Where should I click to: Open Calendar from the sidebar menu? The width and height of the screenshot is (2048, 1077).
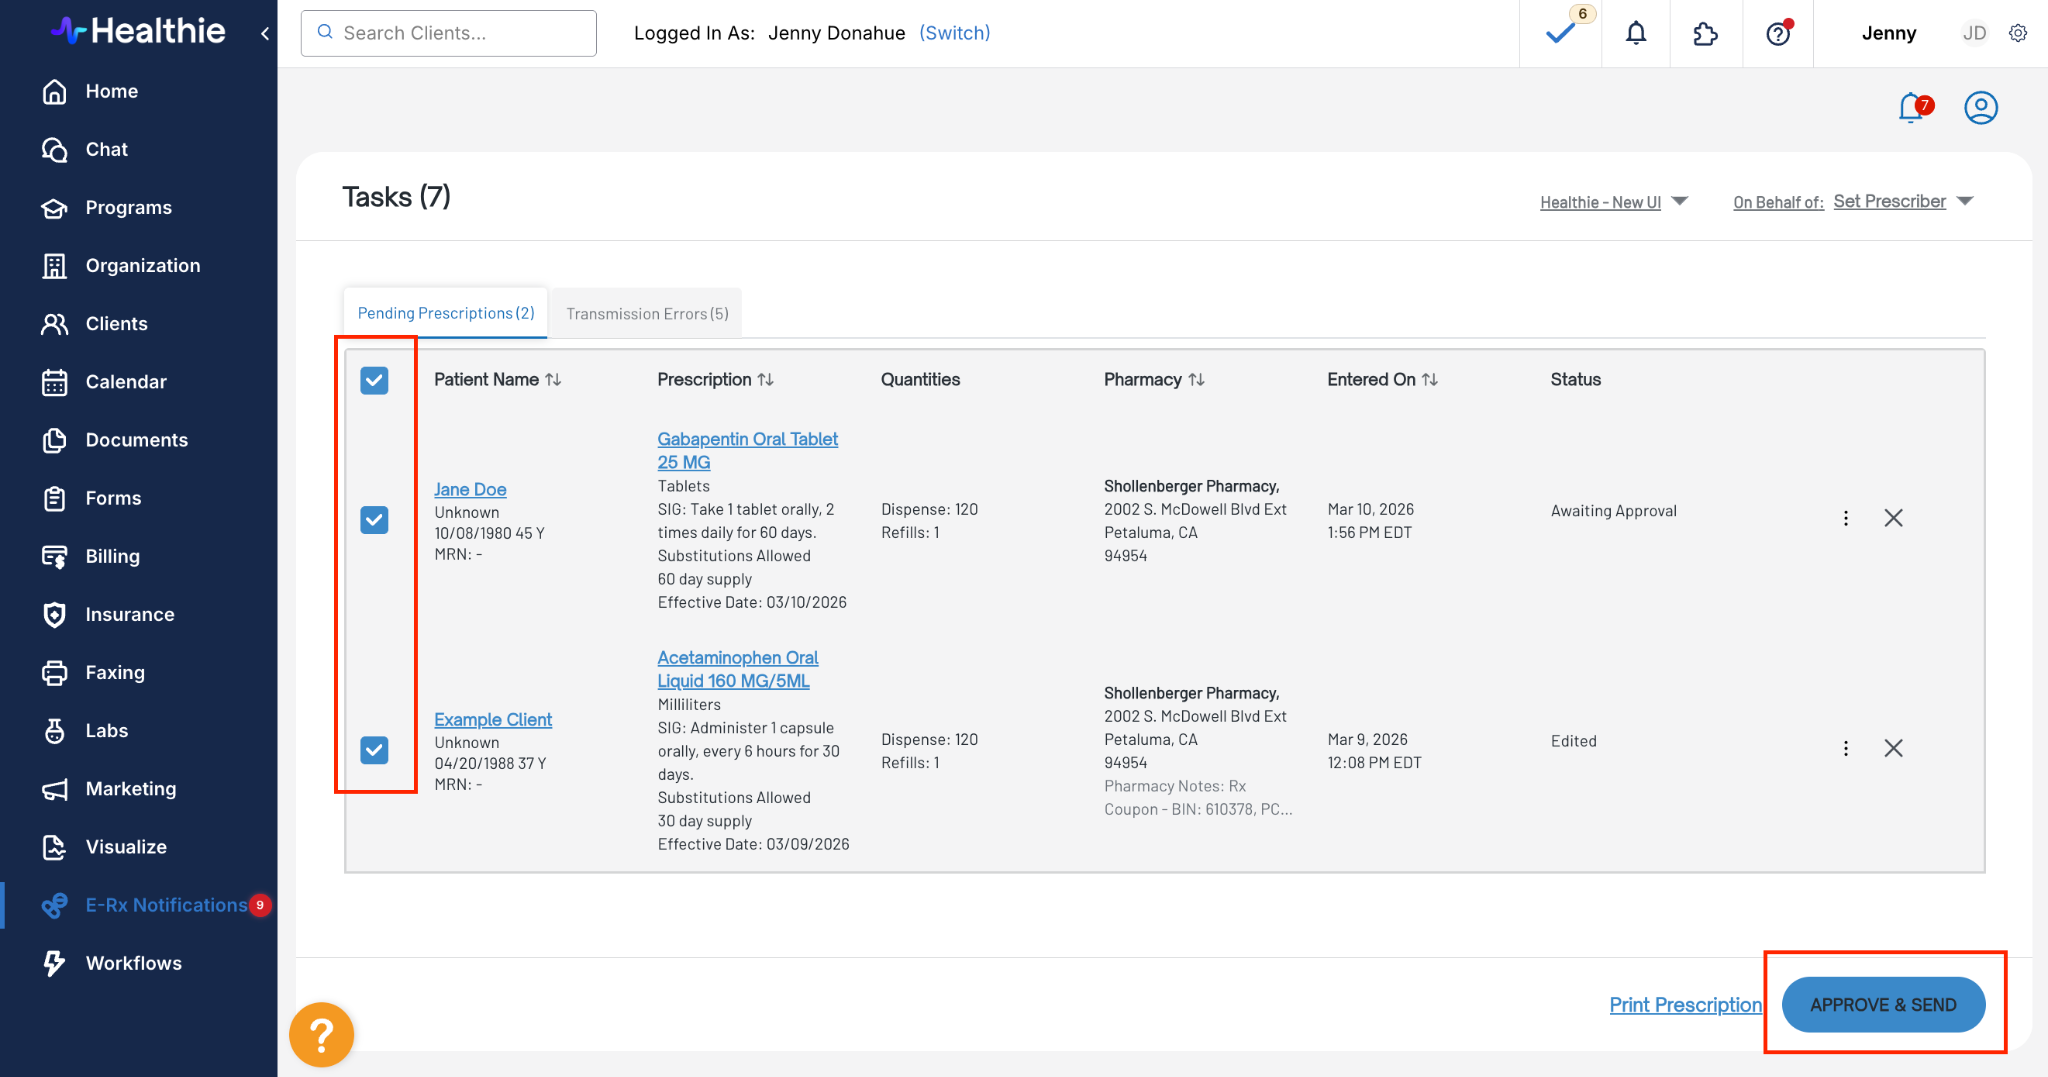point(126,382)
